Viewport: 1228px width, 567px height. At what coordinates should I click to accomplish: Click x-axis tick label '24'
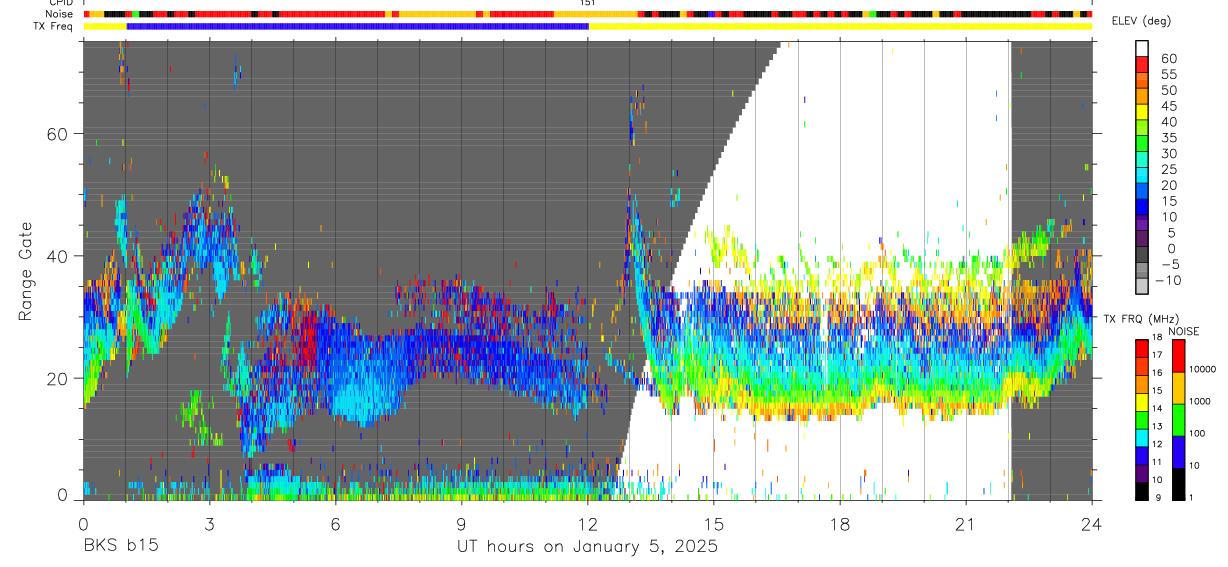pos(1092,524)
